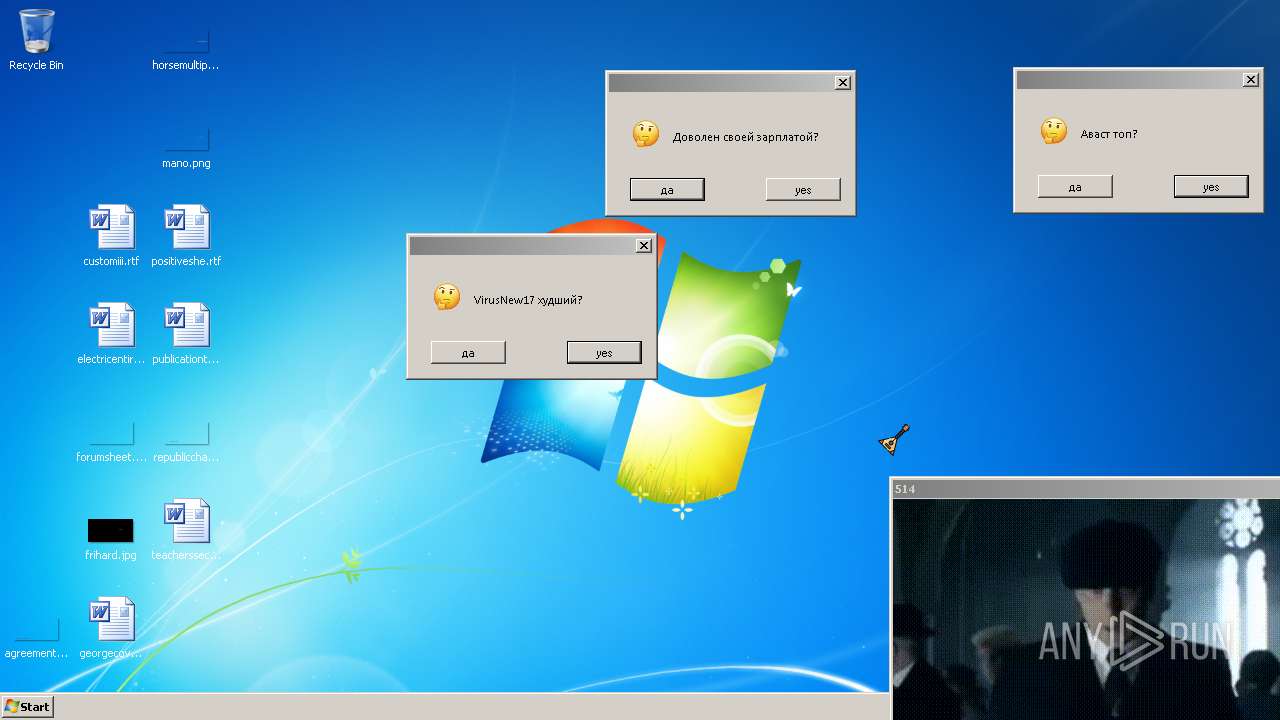The image size is (1280, 720).
Task: Click the video frame in the 514 window
Action: tap(1085, 608)
